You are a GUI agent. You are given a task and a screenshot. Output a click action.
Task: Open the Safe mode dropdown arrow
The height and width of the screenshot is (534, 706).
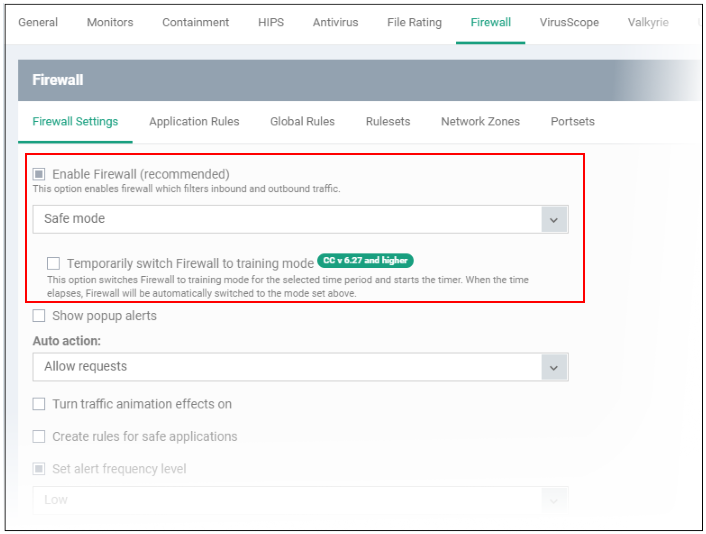coord(554,220)
